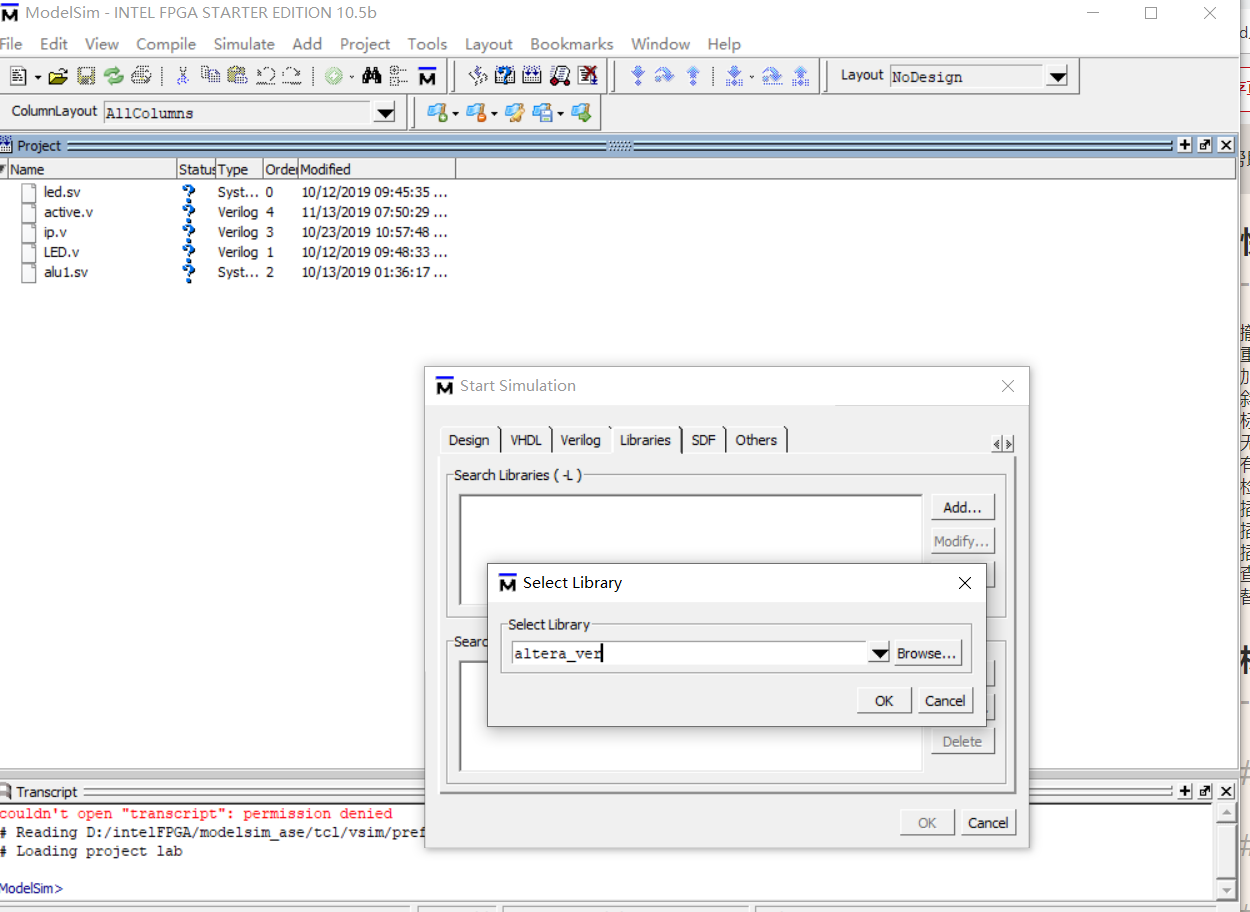
Task: Click the Step Into down-arrow icon
Action: 637,76
